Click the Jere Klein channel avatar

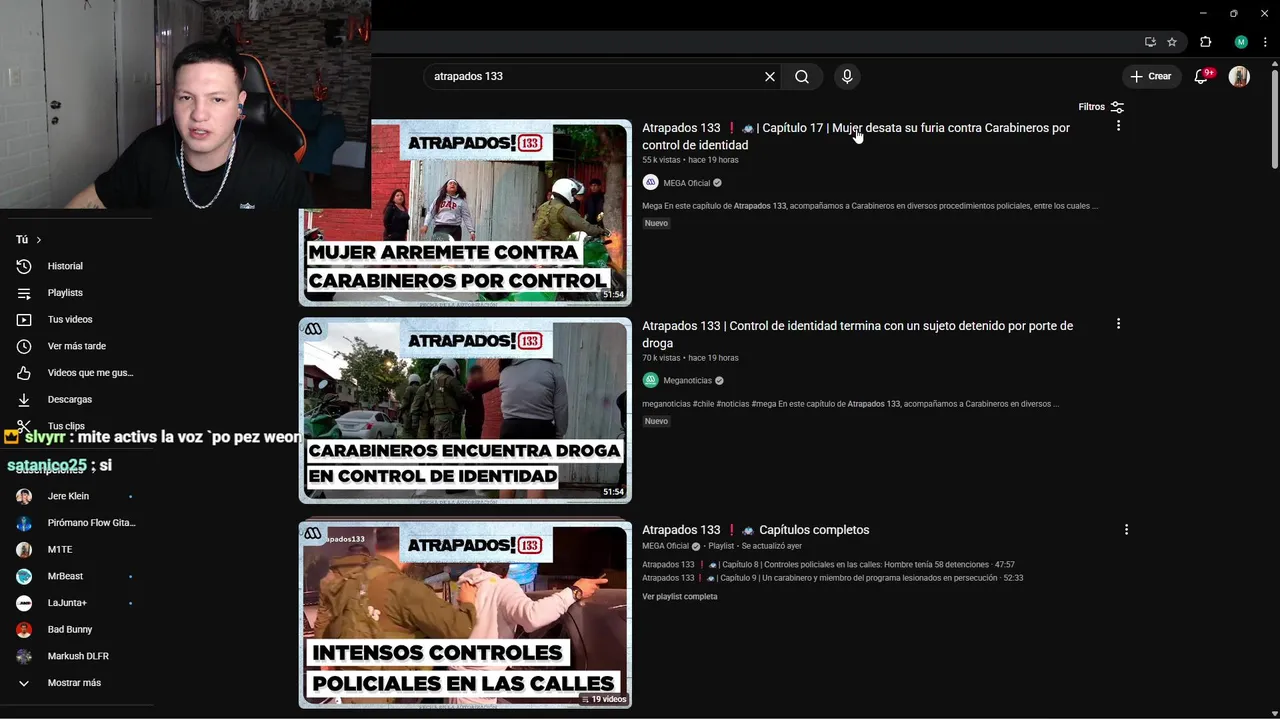click(x=24, y=496)
